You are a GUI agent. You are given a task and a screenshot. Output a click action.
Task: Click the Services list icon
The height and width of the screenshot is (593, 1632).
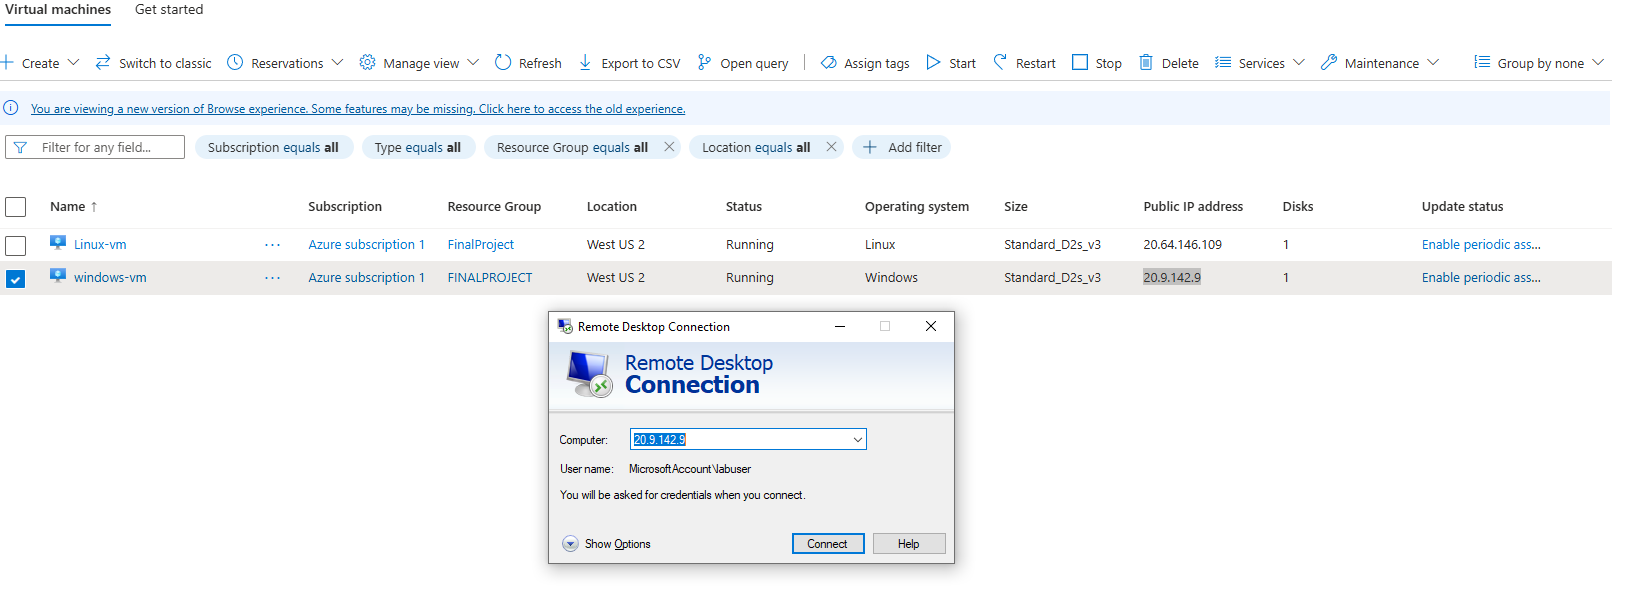1222,62
